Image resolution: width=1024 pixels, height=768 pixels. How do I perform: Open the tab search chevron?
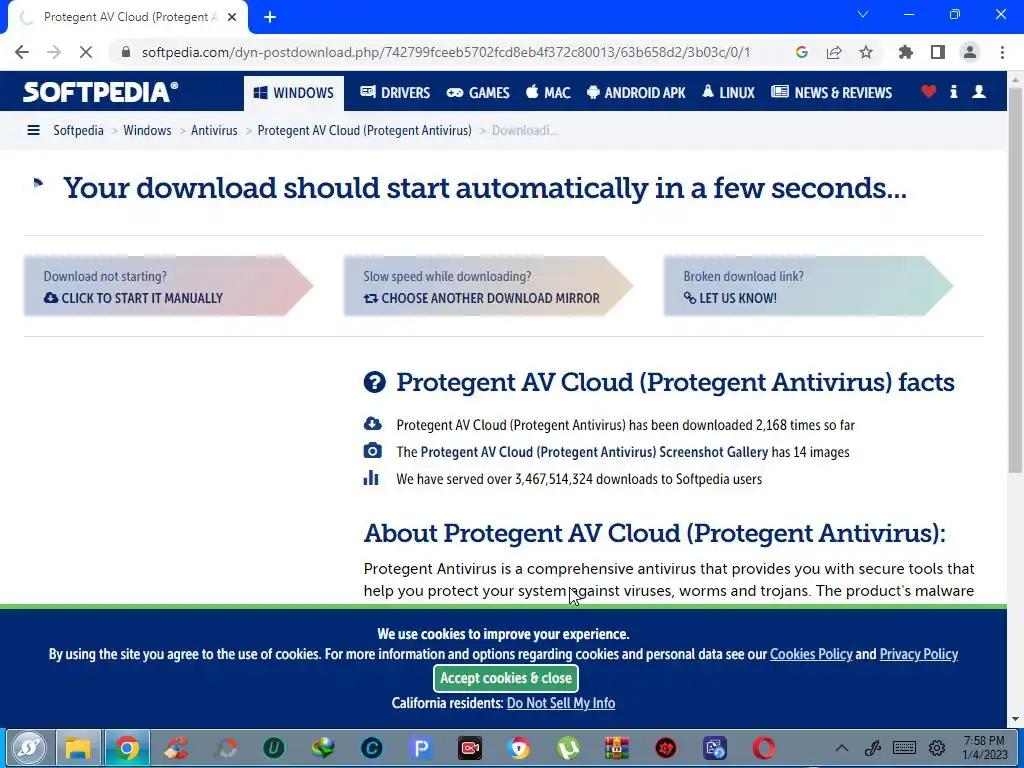coord(863,14)
